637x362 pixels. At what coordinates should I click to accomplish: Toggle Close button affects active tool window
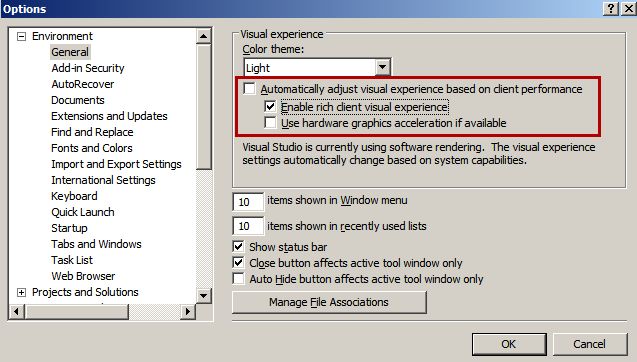(x=238, y=262)
